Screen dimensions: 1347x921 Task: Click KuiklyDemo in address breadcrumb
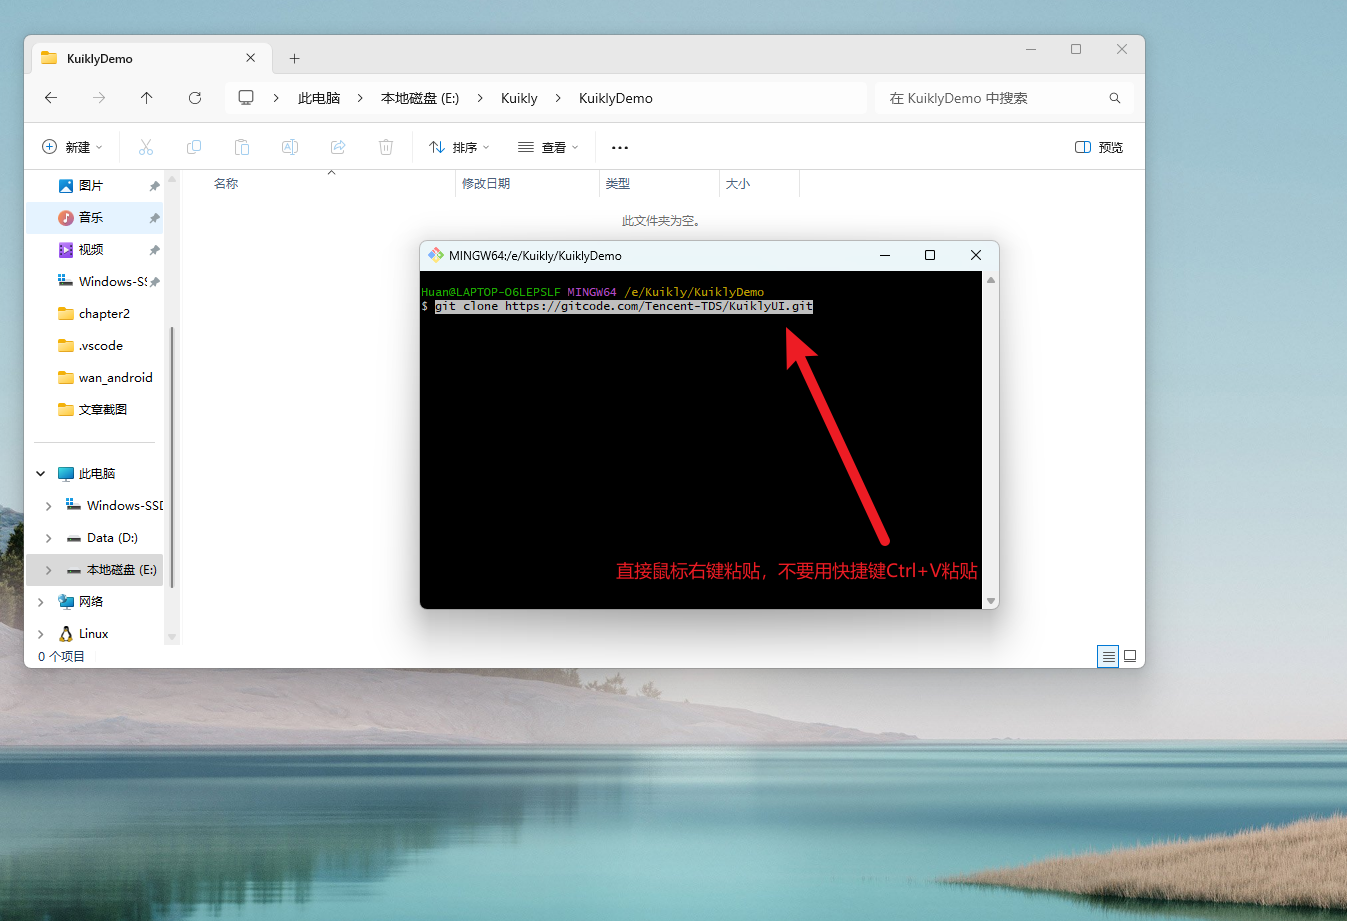coord(616,98)
